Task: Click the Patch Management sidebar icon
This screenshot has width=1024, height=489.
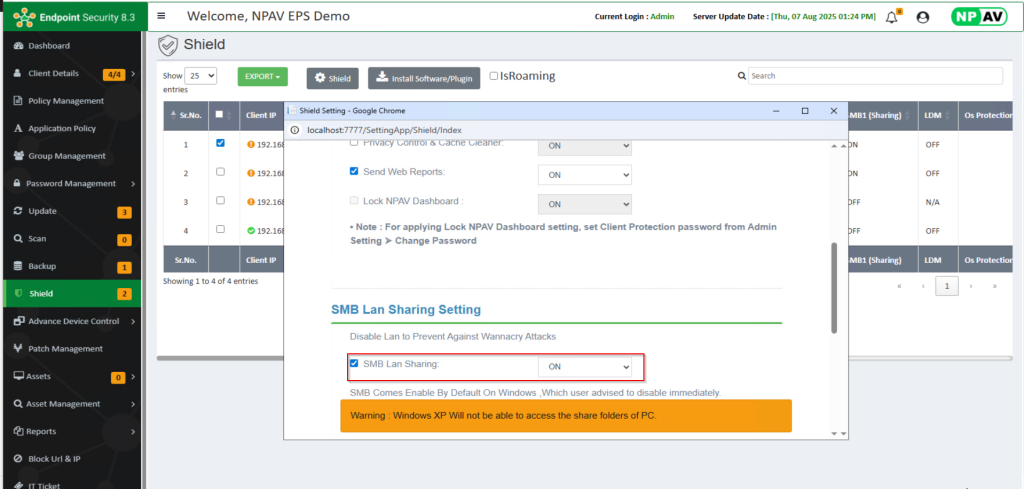Action: 19,349
